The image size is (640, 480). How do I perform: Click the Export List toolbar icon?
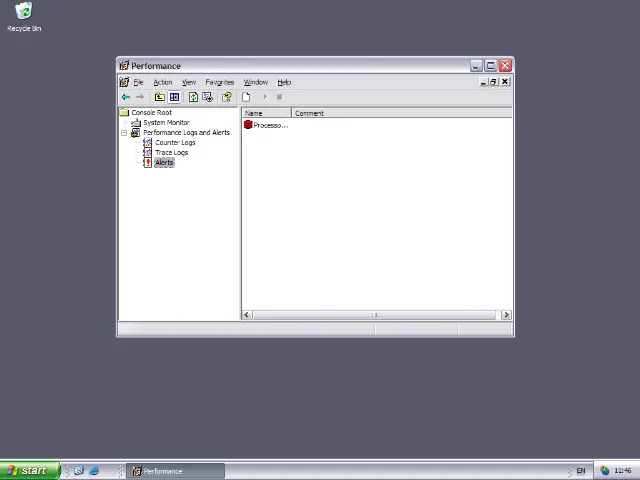pyautogui.click(x=207, y=97)
